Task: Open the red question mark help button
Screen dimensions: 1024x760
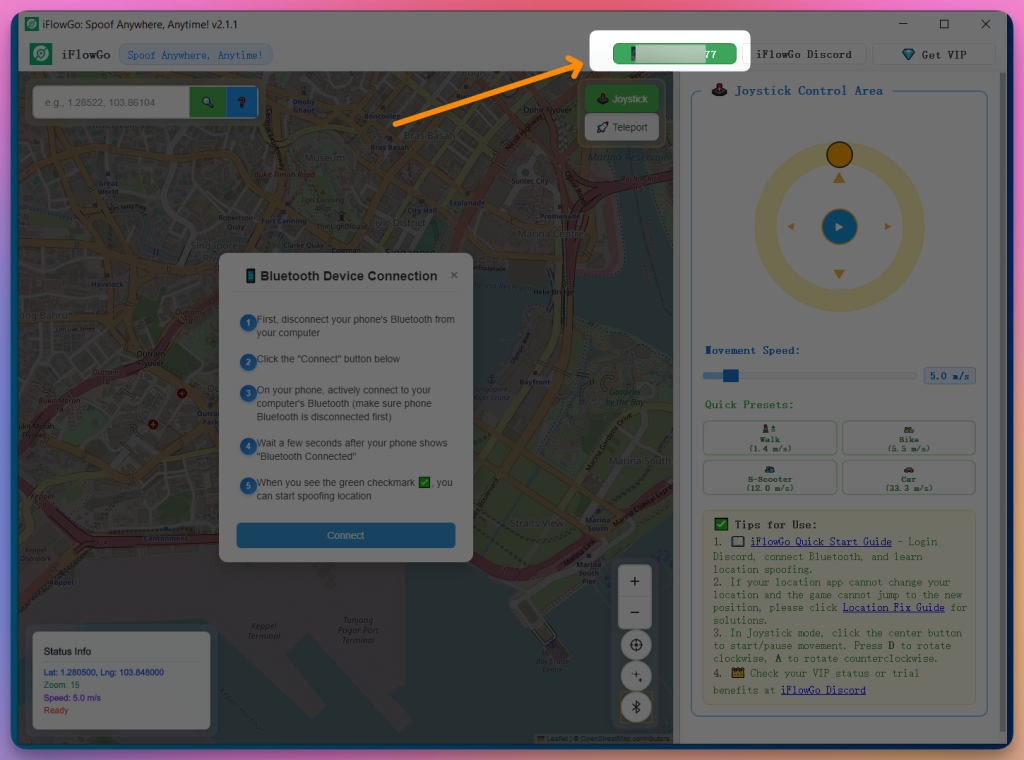Action: [x=242, y=103]
